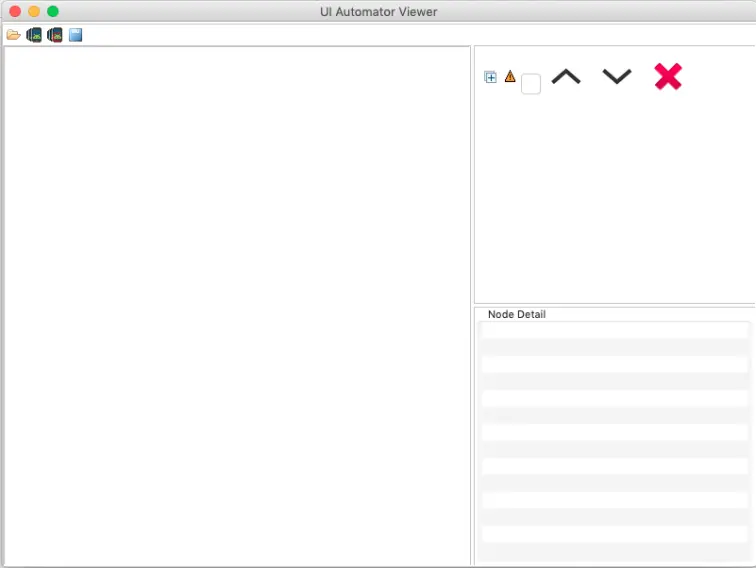This screenshot has width=756, height=568.
Task: Select the Node Detail panel label
Action: [516, 314]
